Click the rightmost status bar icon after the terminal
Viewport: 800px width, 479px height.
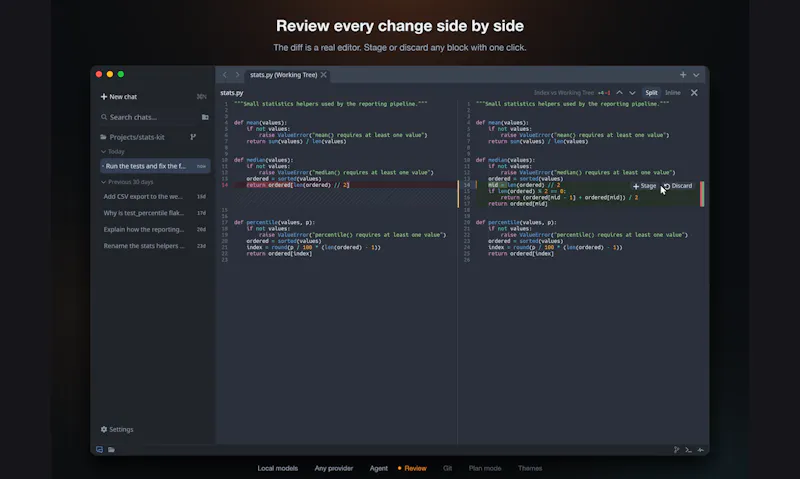click(x=701, y=449)
